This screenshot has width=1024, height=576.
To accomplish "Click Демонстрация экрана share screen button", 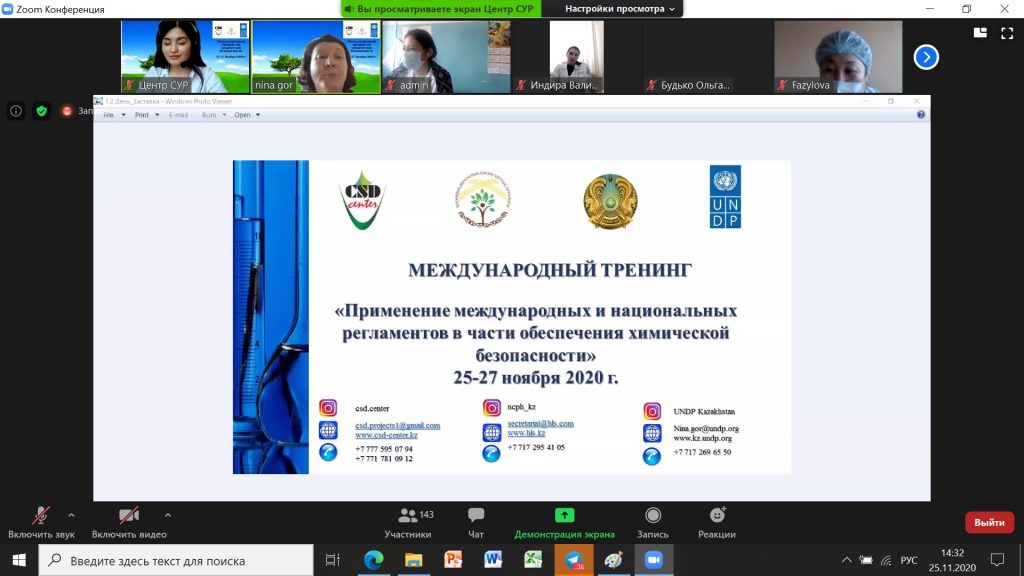I will click(564, 522).
